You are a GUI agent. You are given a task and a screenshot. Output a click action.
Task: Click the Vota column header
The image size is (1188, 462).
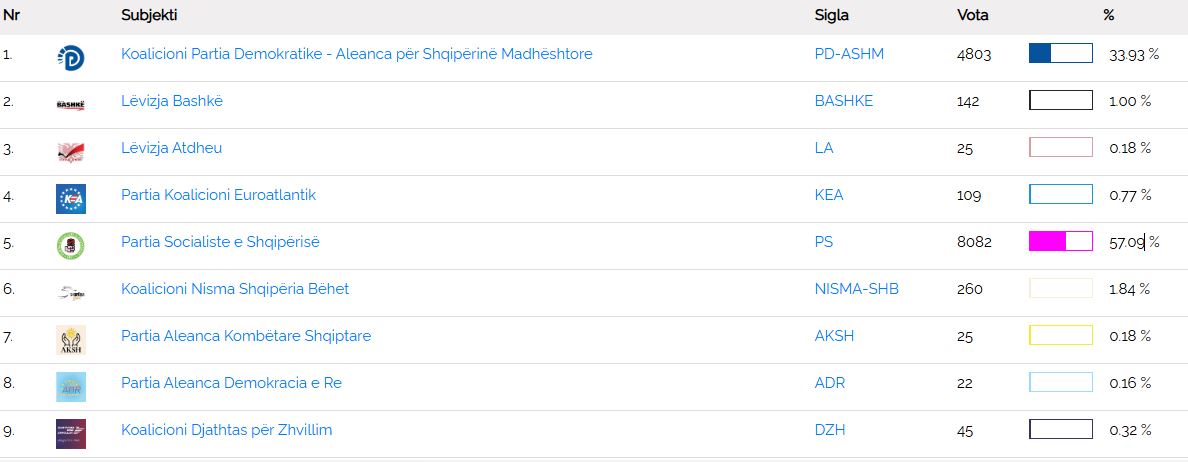(x=973, y=15)
